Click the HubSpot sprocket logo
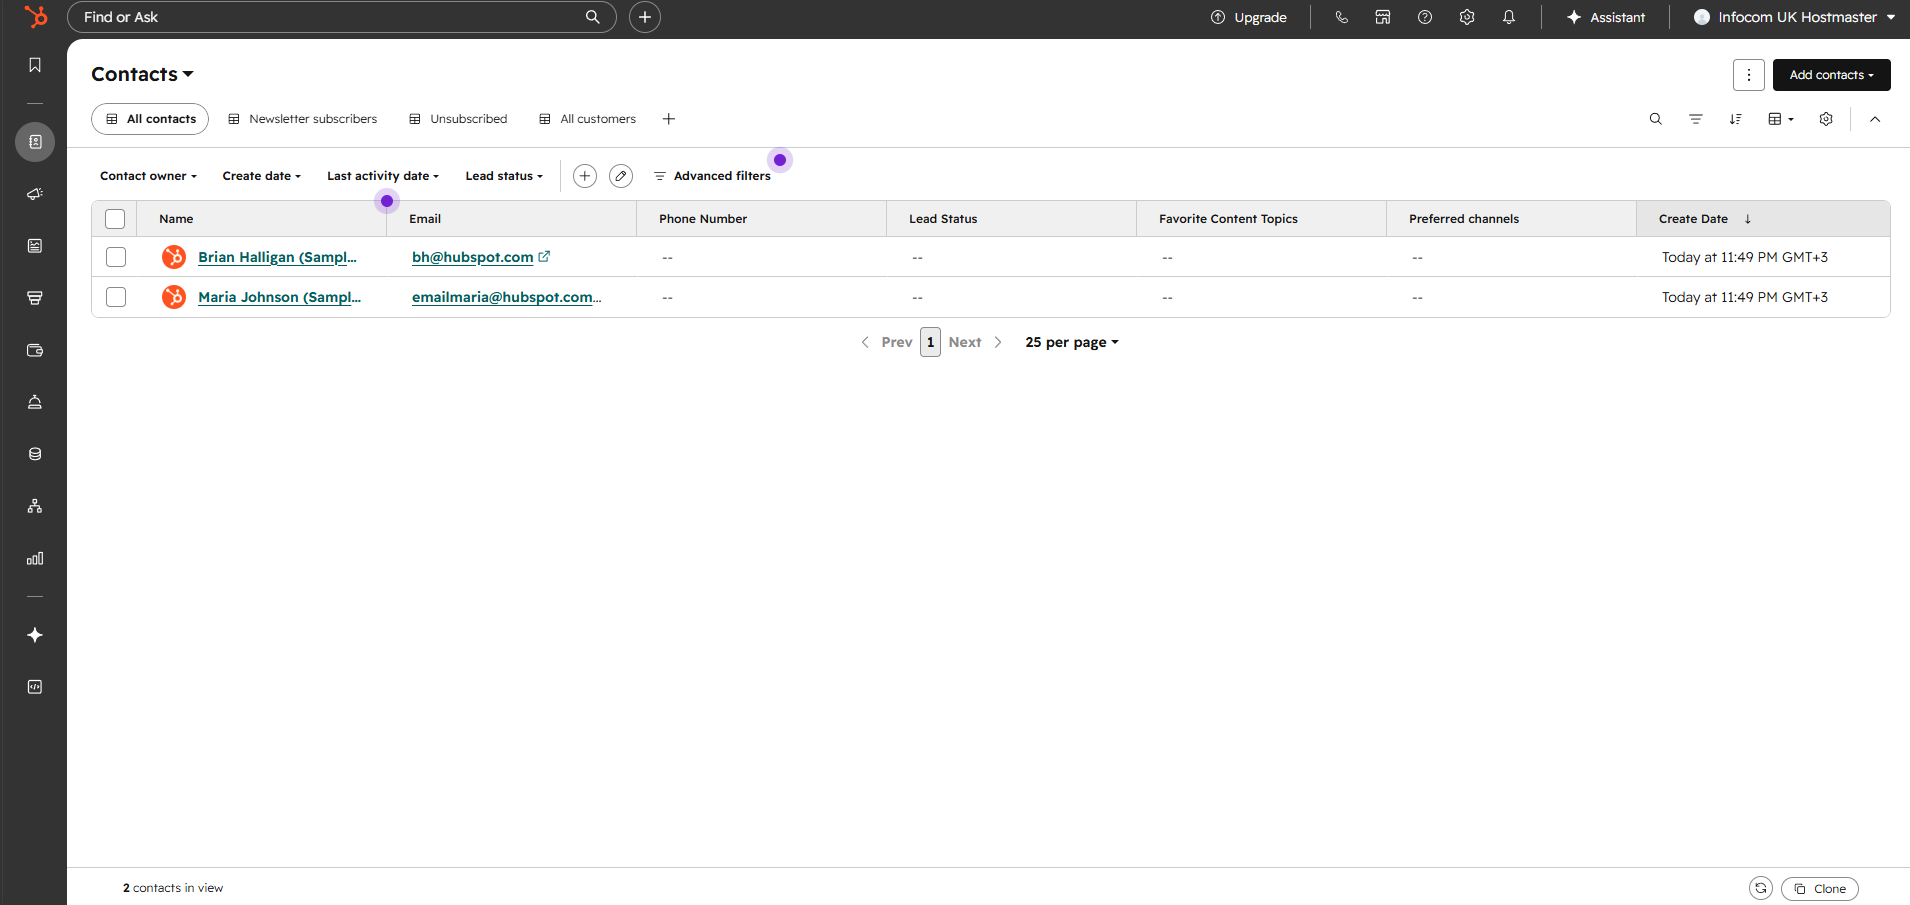The width and height of the screenshot is (1910, 905). pyautogui.click(x=35, y=17)
